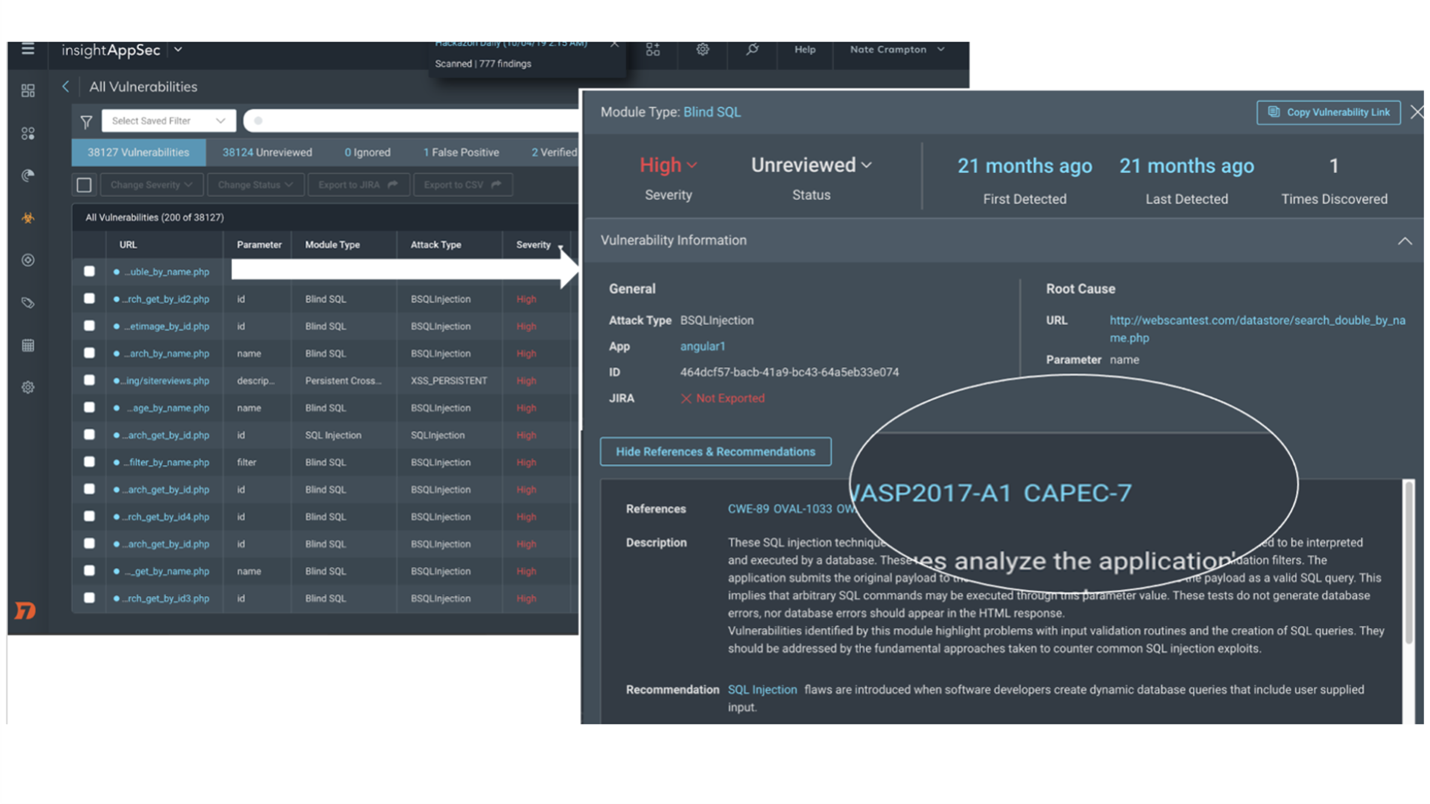
Task: Check the rch_get_by_id3.php row checkbox
Action: coord(89,598)
